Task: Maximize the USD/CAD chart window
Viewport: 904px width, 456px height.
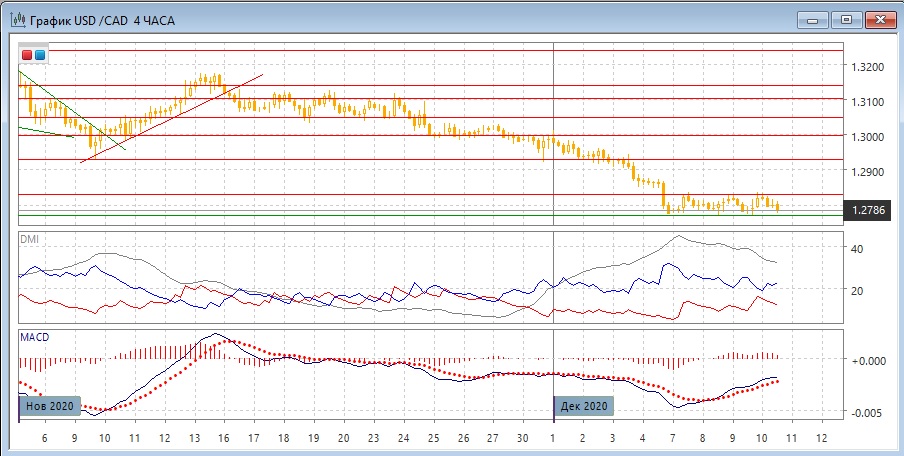Action: click(846, 19)
